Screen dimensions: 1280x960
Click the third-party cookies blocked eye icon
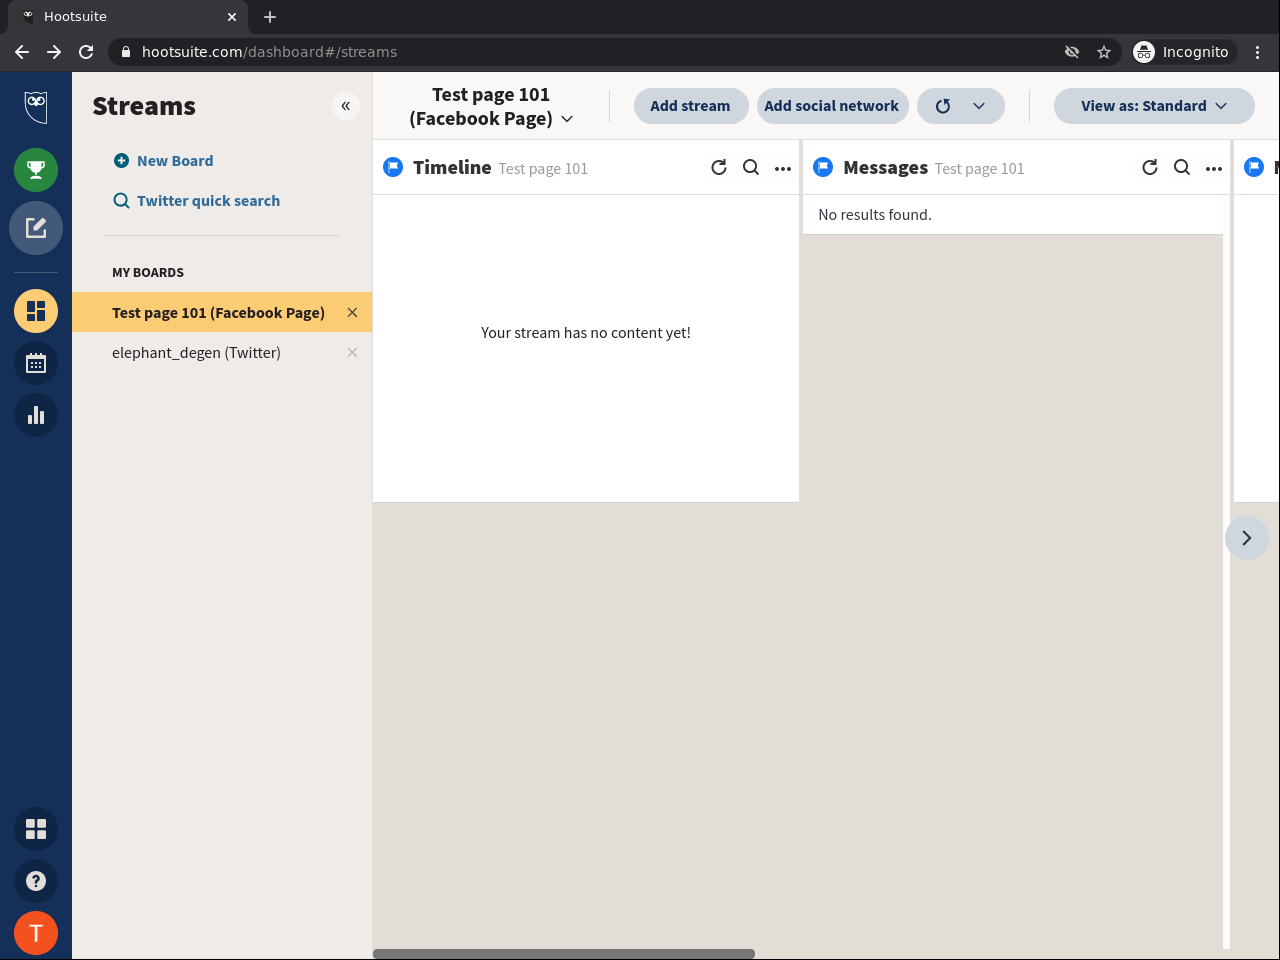pos(1072,52)
